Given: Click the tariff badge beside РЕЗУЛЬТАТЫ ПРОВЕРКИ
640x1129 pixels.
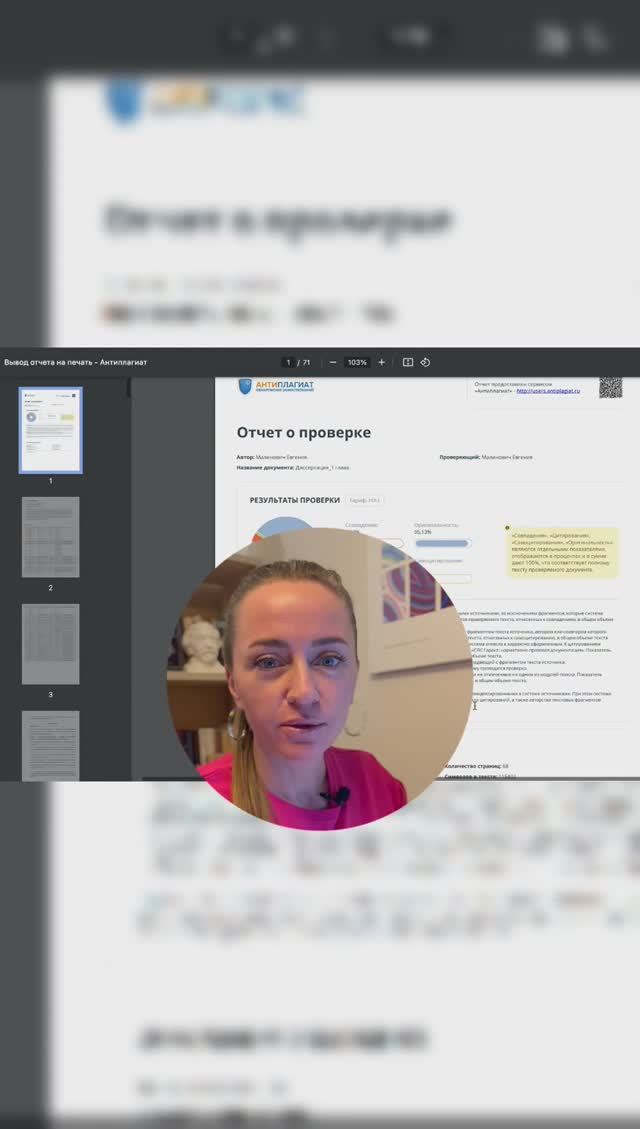Looking at the screenshot, I should pos(365,500).
